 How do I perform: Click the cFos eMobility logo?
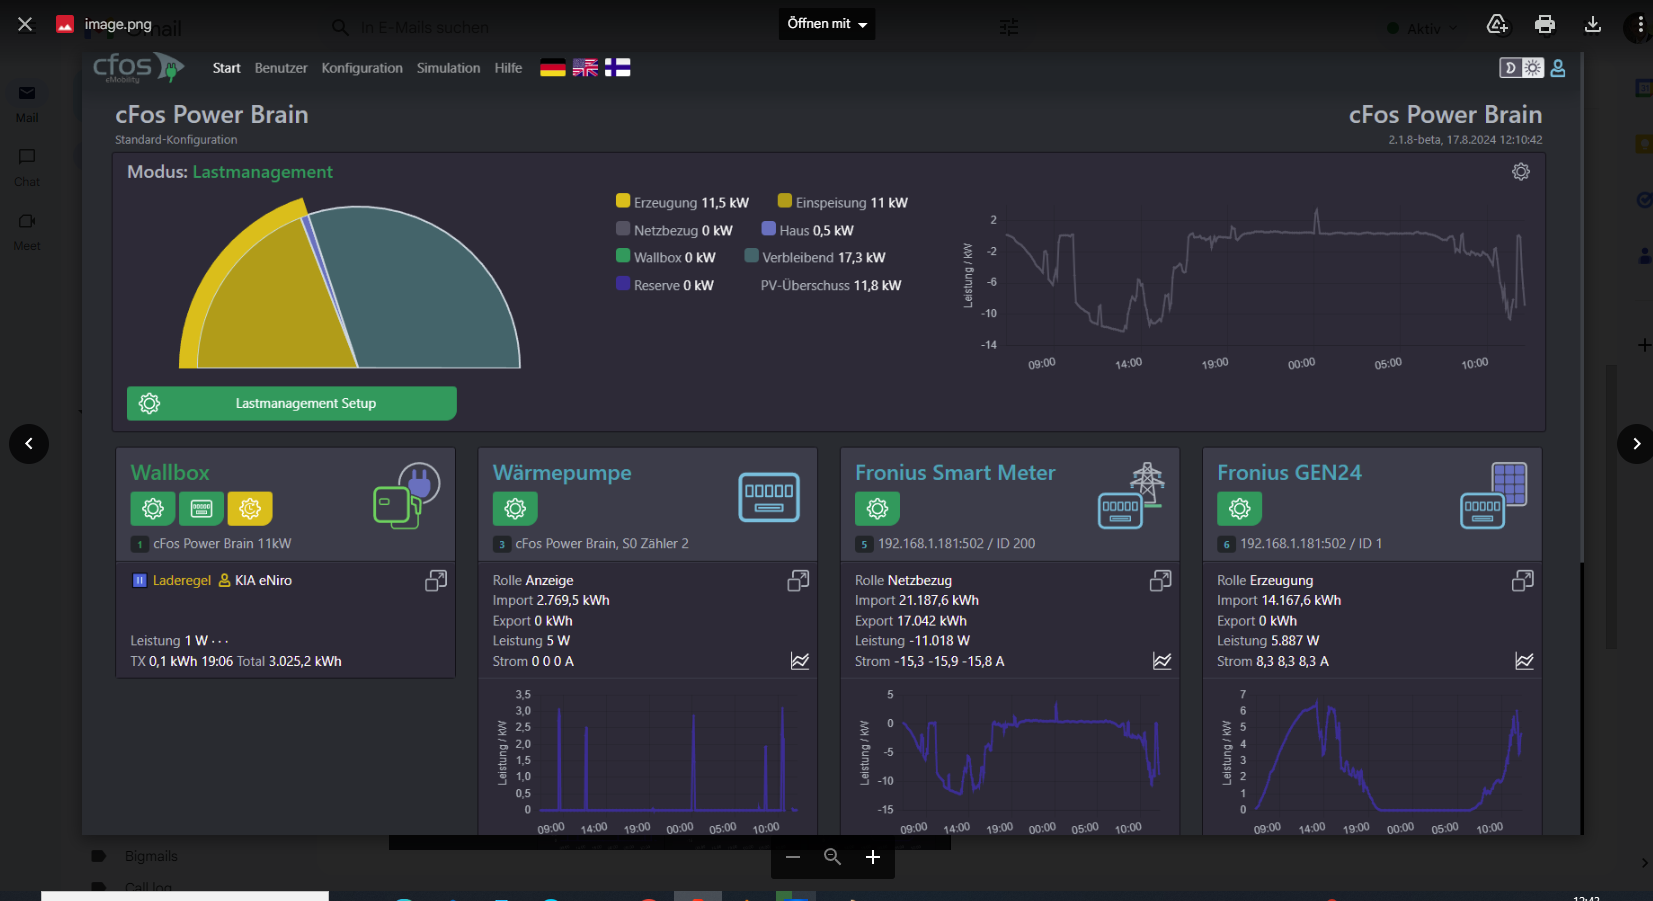(138, 68)
